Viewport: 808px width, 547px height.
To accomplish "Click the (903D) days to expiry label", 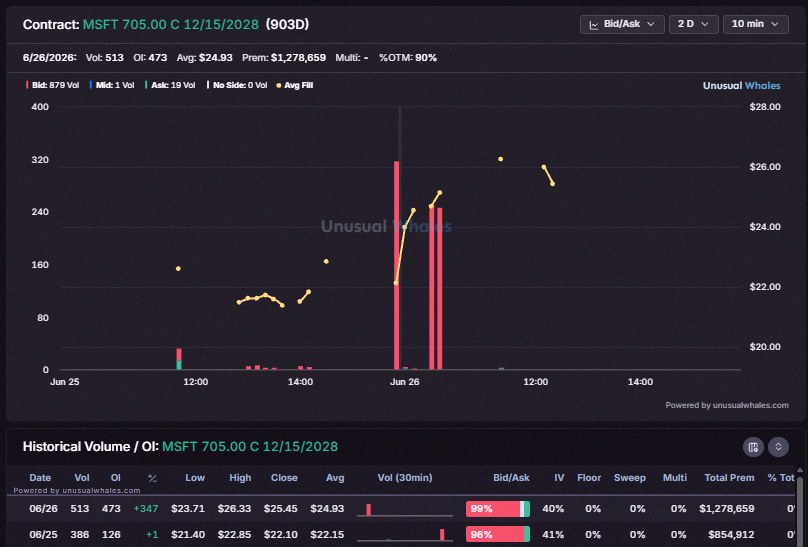I will point(287,25).
